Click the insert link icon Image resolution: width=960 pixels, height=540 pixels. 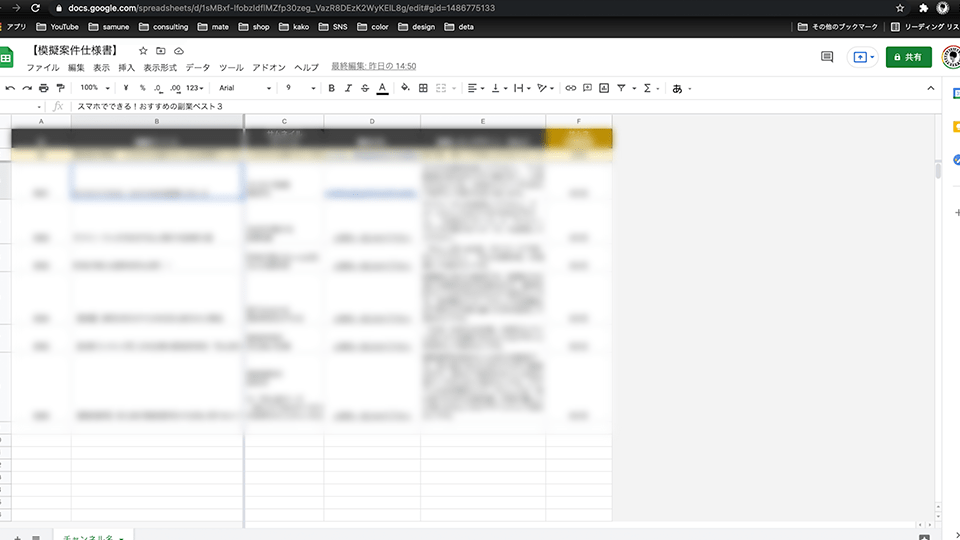pos(571,88)
